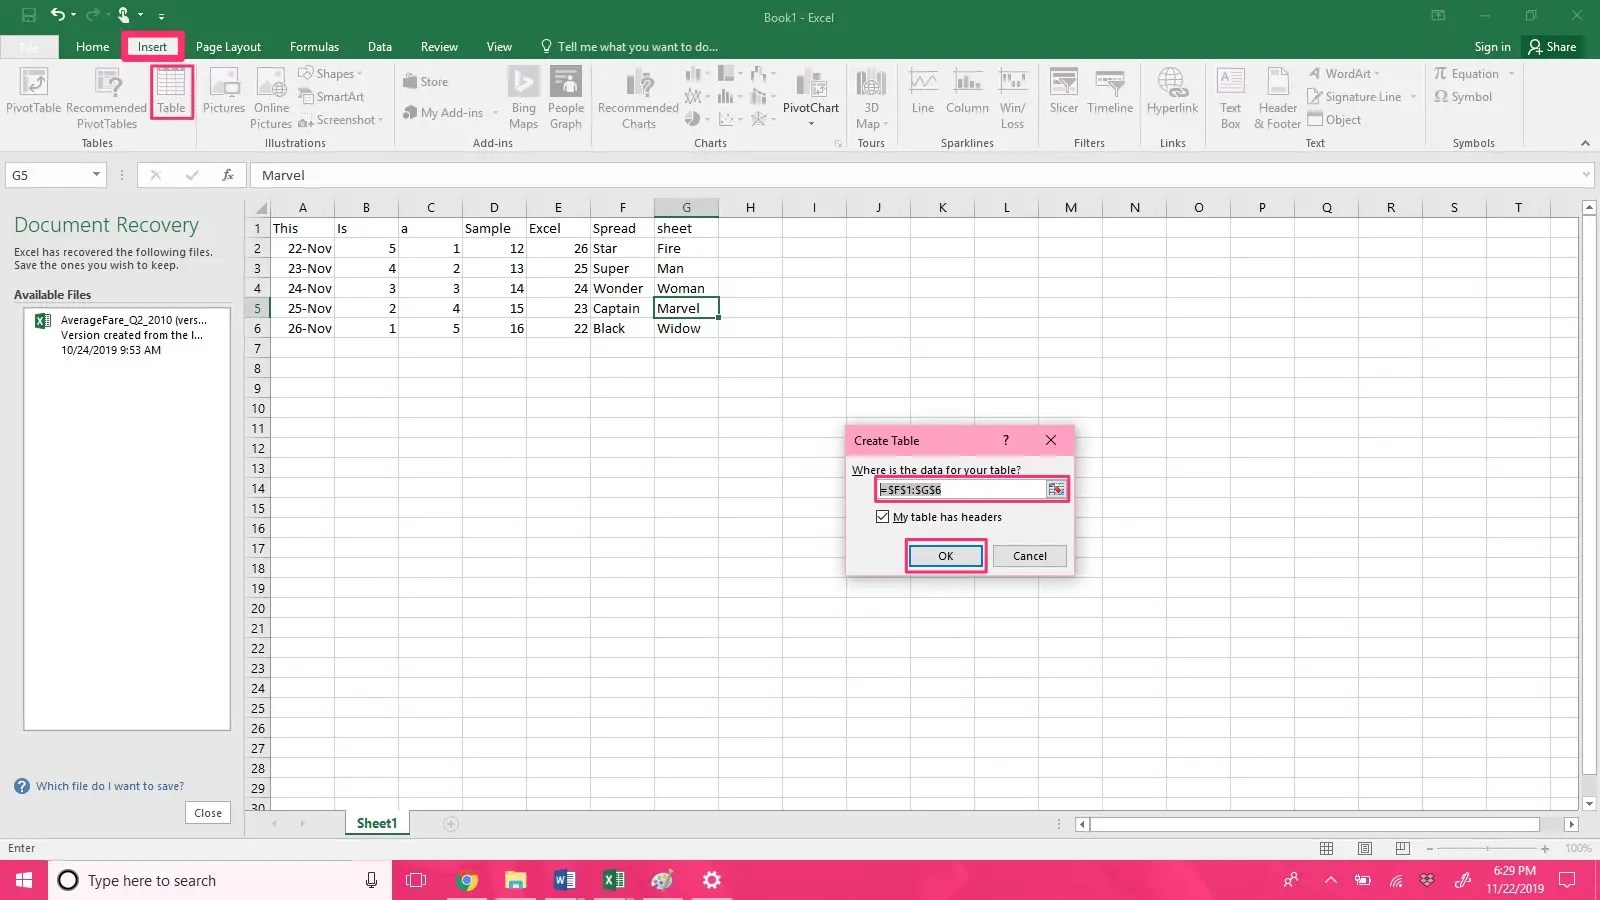Insert a Line sparkline
The width and height of the screenshot is (1600, 900).
tap(923, 92)
